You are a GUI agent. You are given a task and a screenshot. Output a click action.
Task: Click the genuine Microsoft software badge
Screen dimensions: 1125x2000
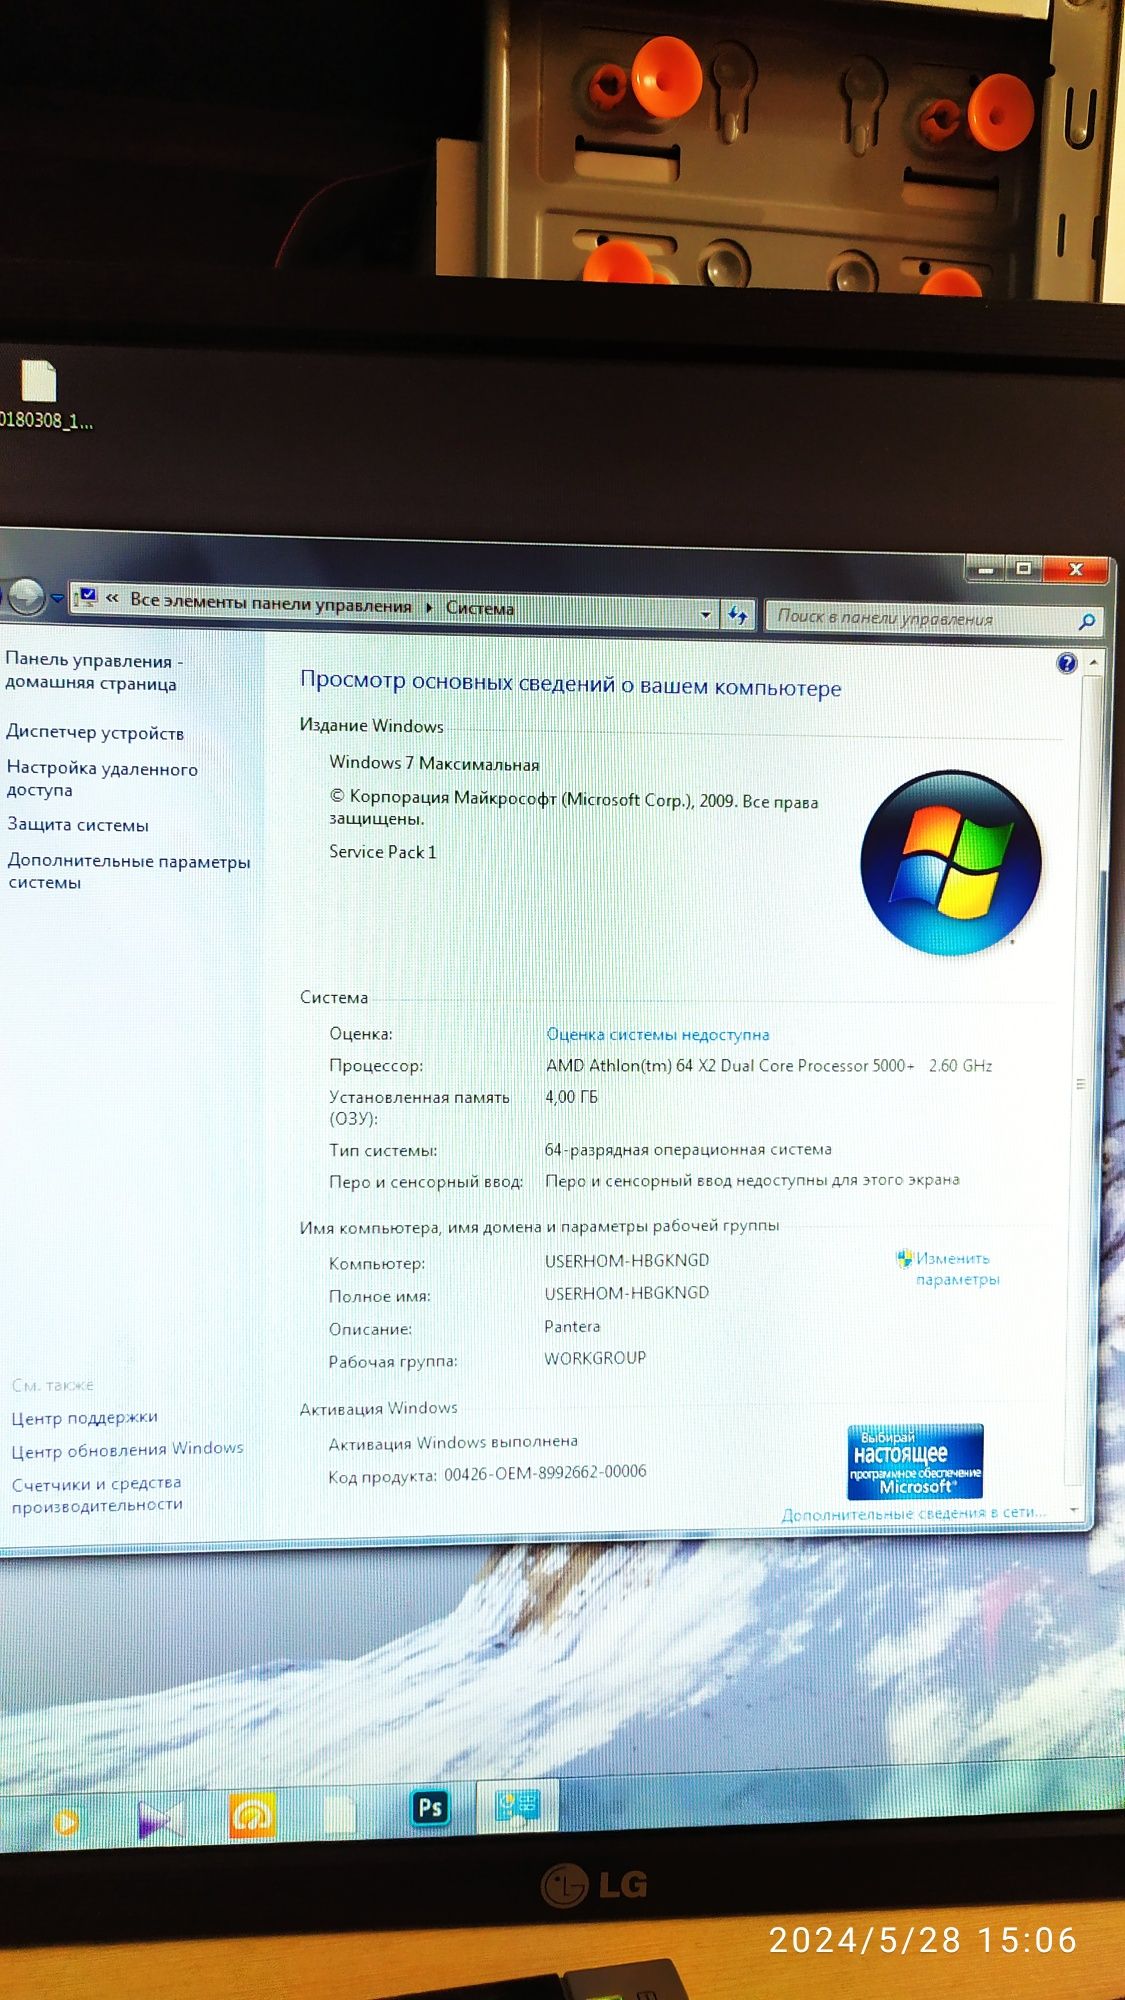pos(915,1461)
